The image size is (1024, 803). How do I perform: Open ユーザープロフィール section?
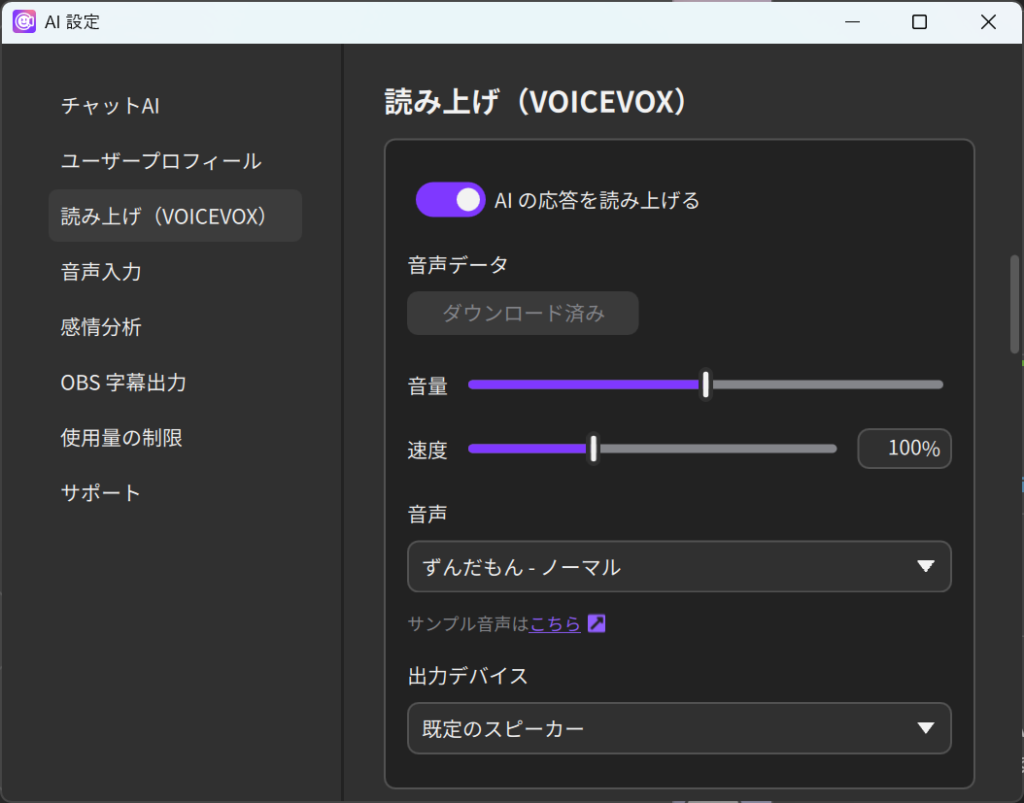(x=161, y=161)
